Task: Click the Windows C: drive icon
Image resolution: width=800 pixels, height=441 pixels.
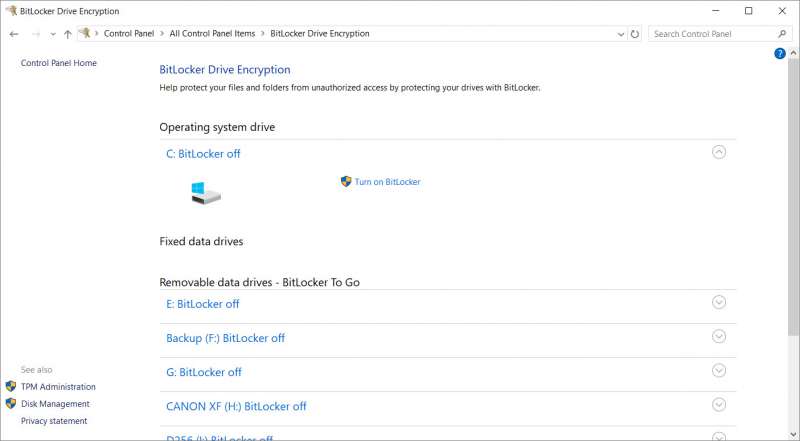Action: pos(206,193)
